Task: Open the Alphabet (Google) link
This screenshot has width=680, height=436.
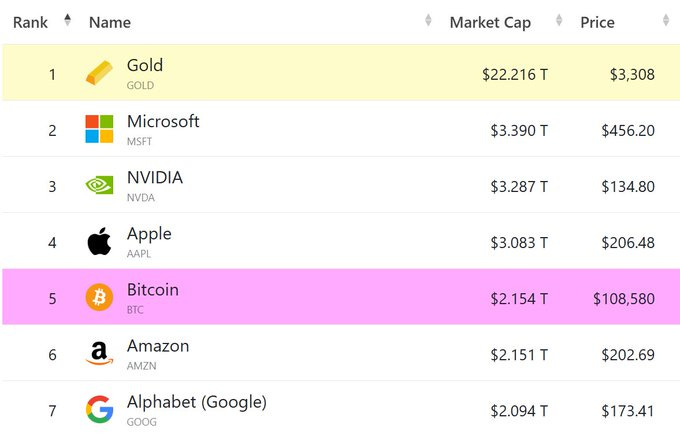Action: click(196, 402)
